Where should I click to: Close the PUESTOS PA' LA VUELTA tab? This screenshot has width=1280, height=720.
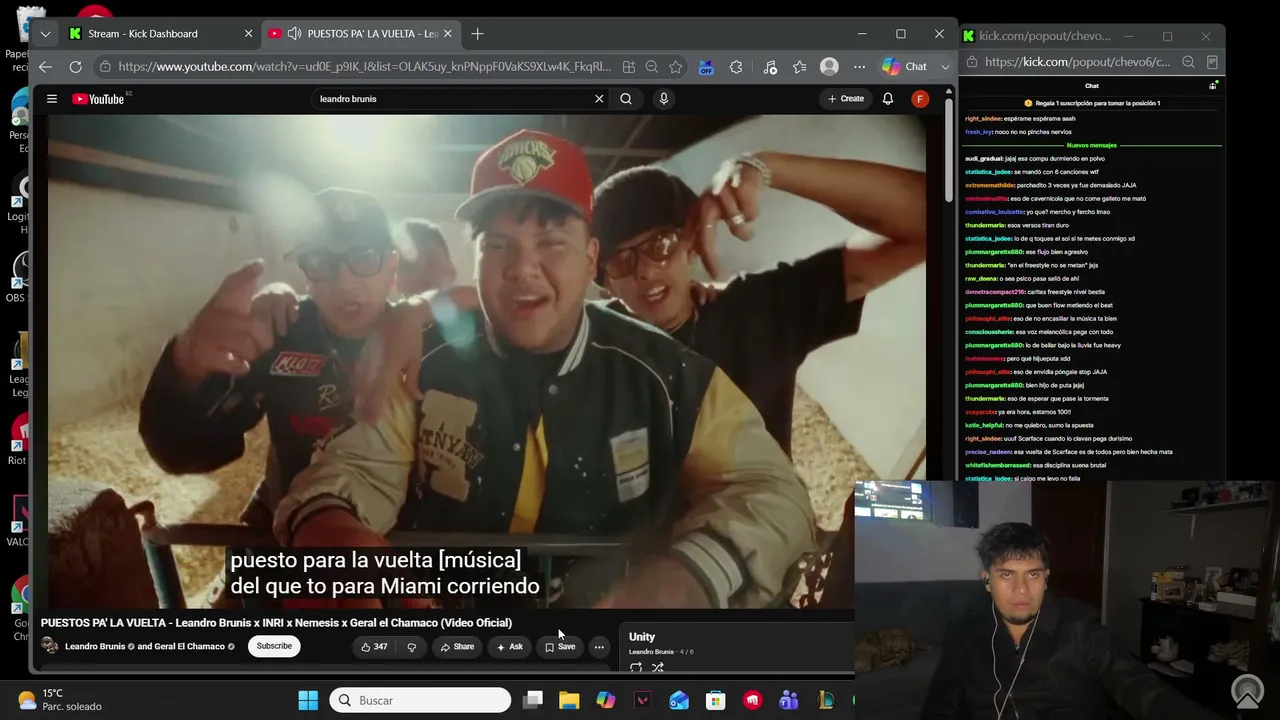point(448,33)
